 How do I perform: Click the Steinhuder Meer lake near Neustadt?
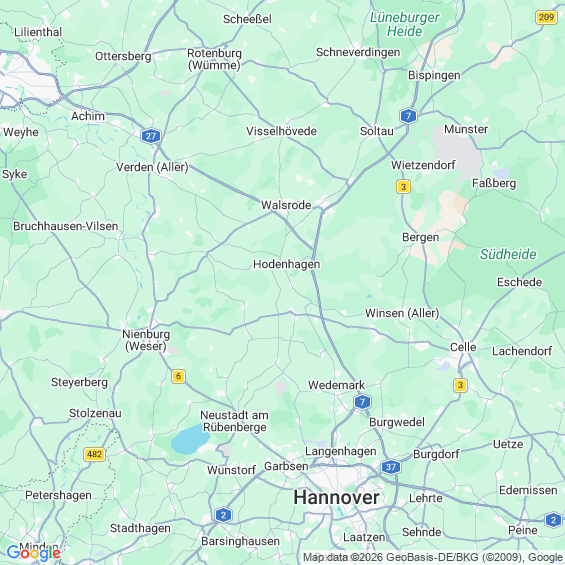[x=190, y=439]
